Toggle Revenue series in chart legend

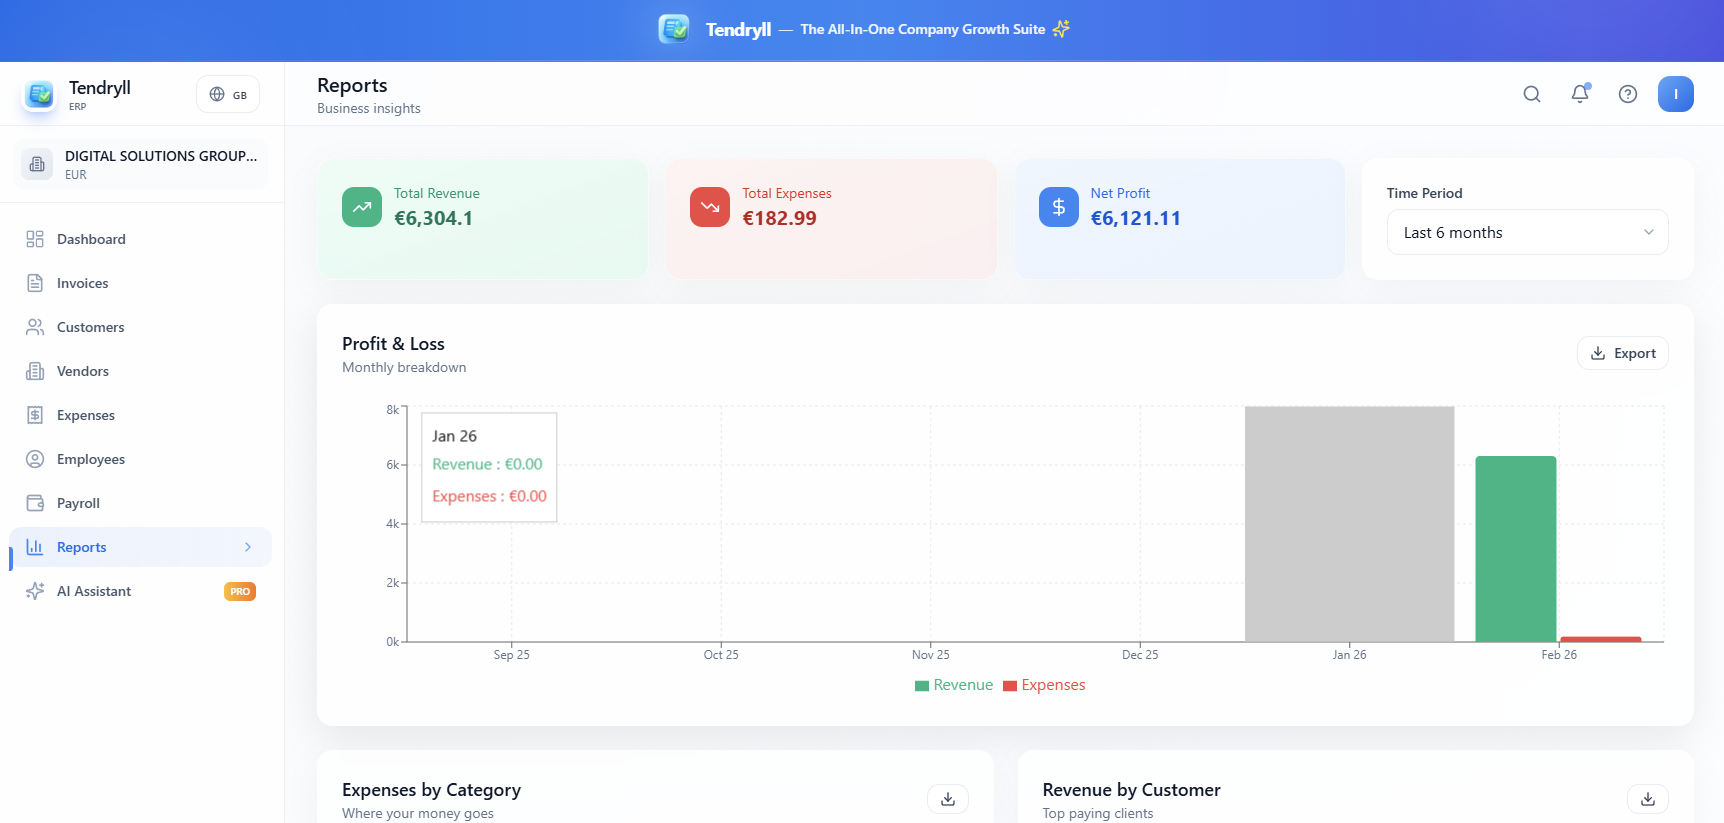[953, 685]
